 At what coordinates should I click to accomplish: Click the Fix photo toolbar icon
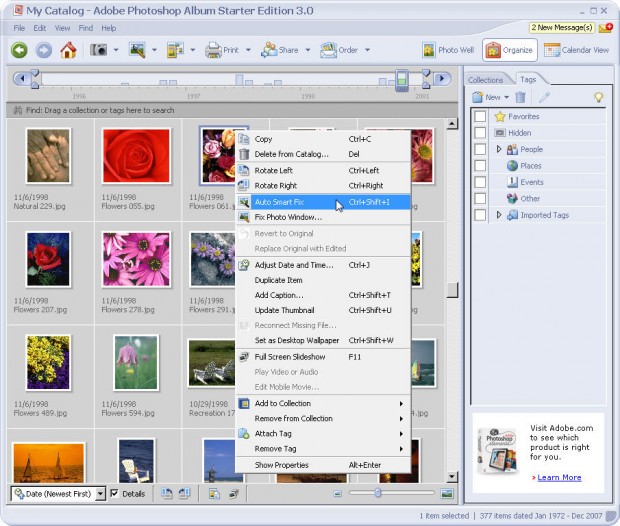tap(137, 50)
